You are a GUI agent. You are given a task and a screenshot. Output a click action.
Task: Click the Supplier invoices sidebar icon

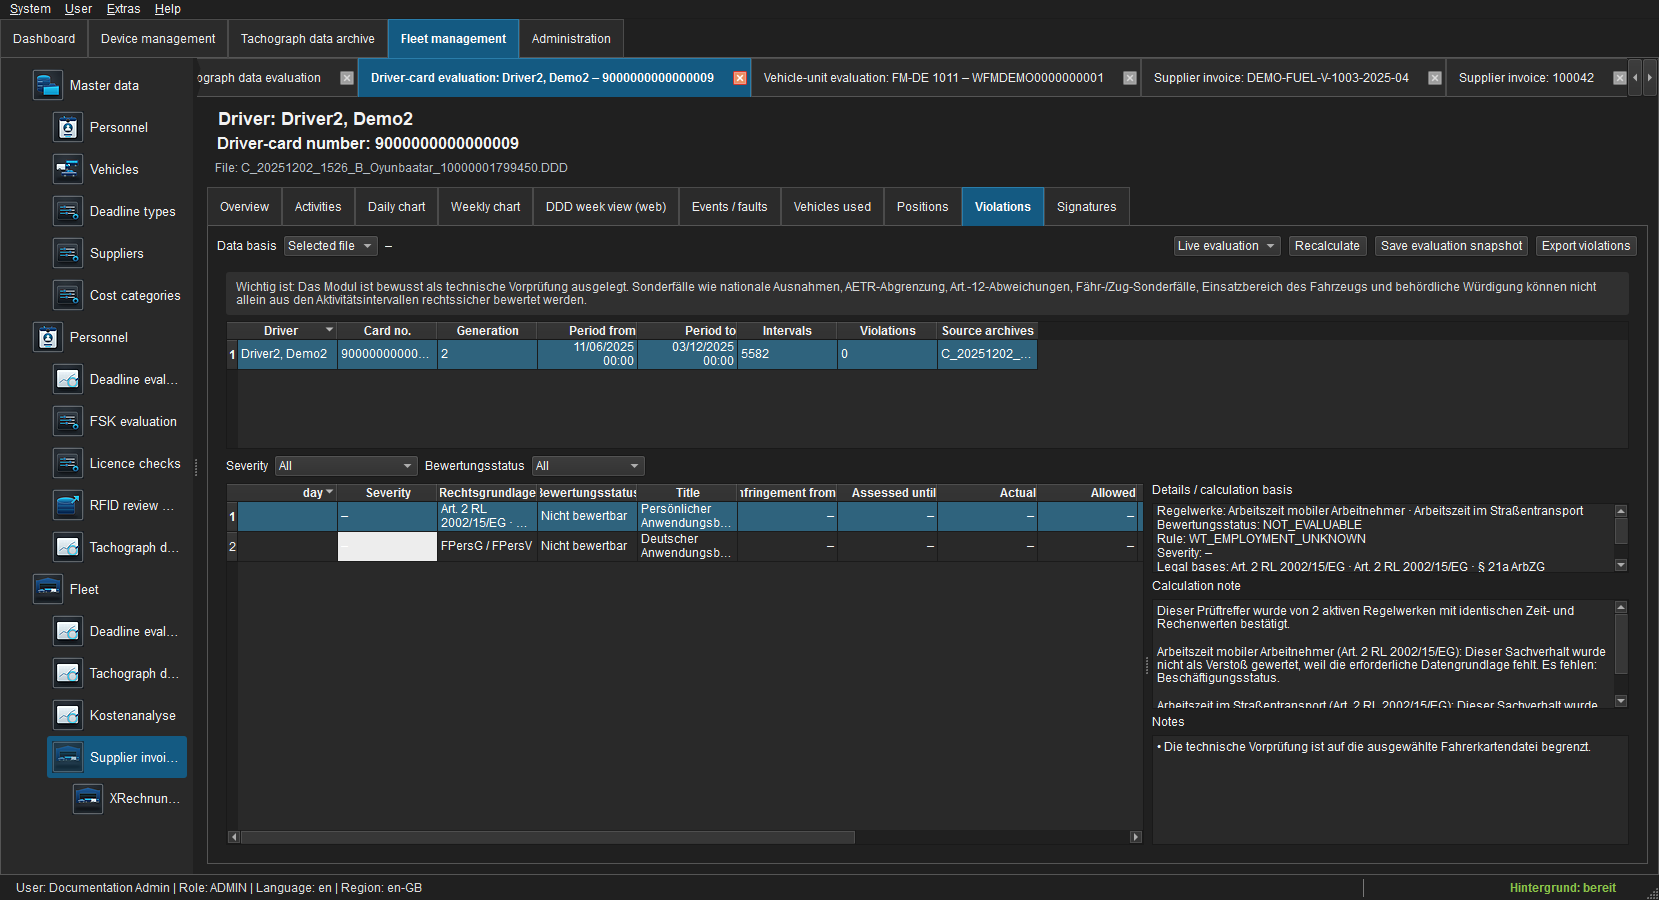tap(68, 757)
